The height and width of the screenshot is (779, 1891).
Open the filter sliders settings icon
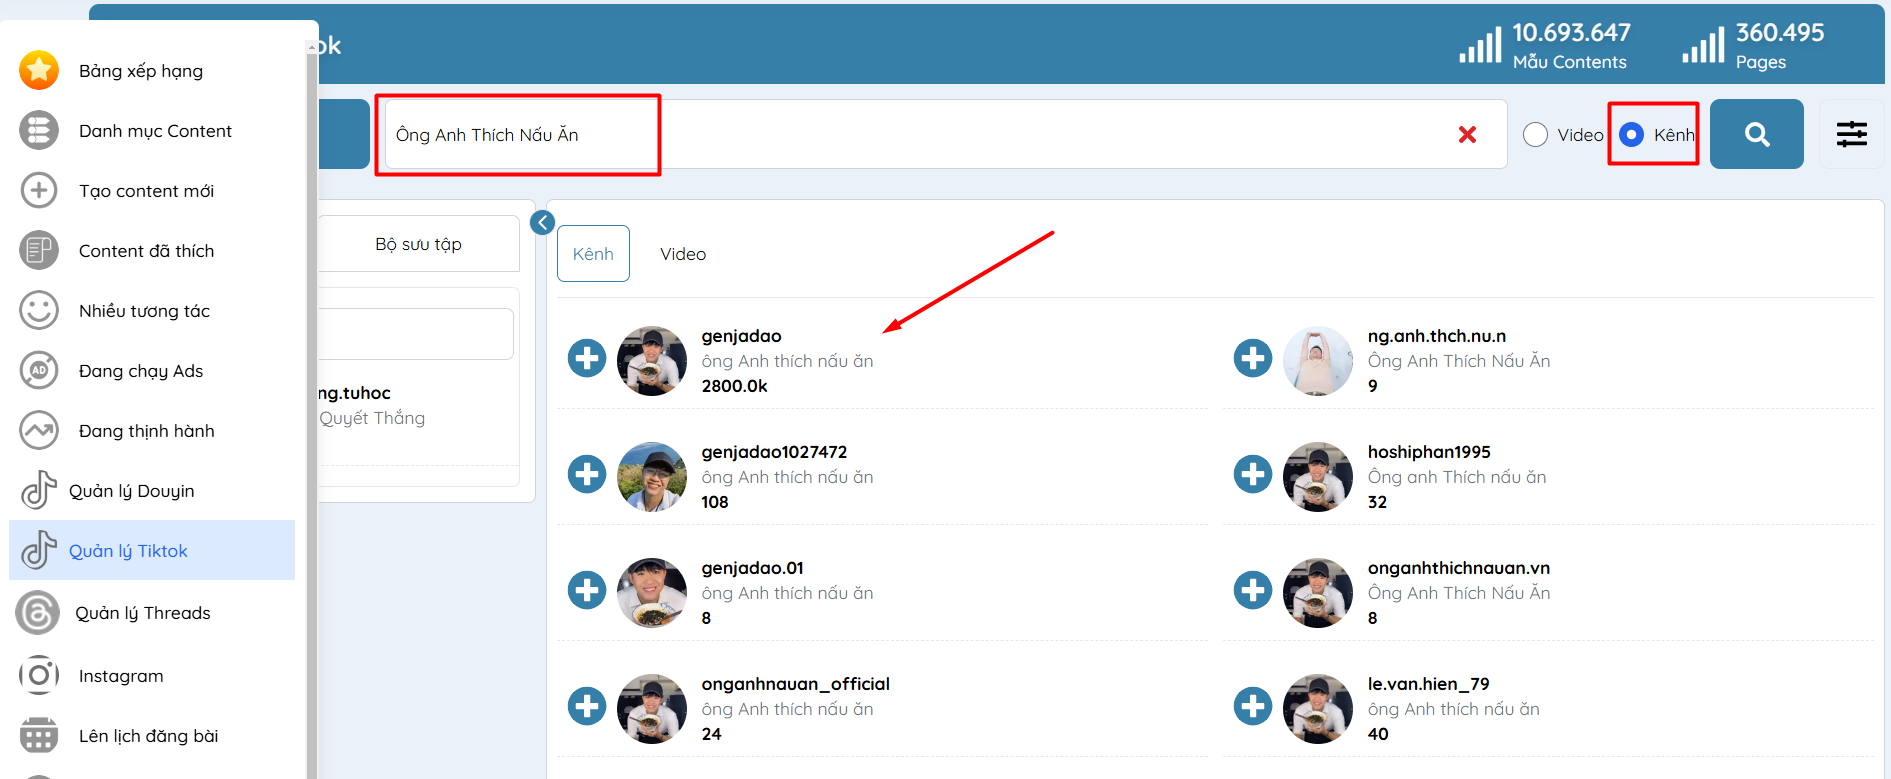(1851, 134)
